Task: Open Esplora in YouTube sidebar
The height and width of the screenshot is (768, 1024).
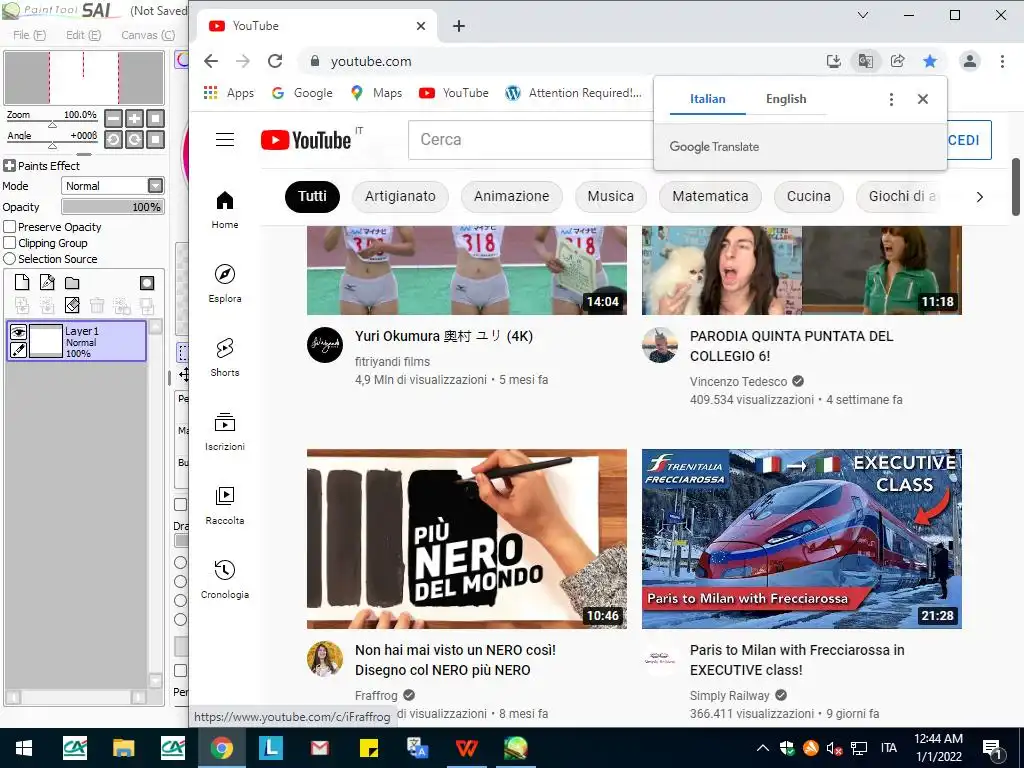Action: pos(225,283)
